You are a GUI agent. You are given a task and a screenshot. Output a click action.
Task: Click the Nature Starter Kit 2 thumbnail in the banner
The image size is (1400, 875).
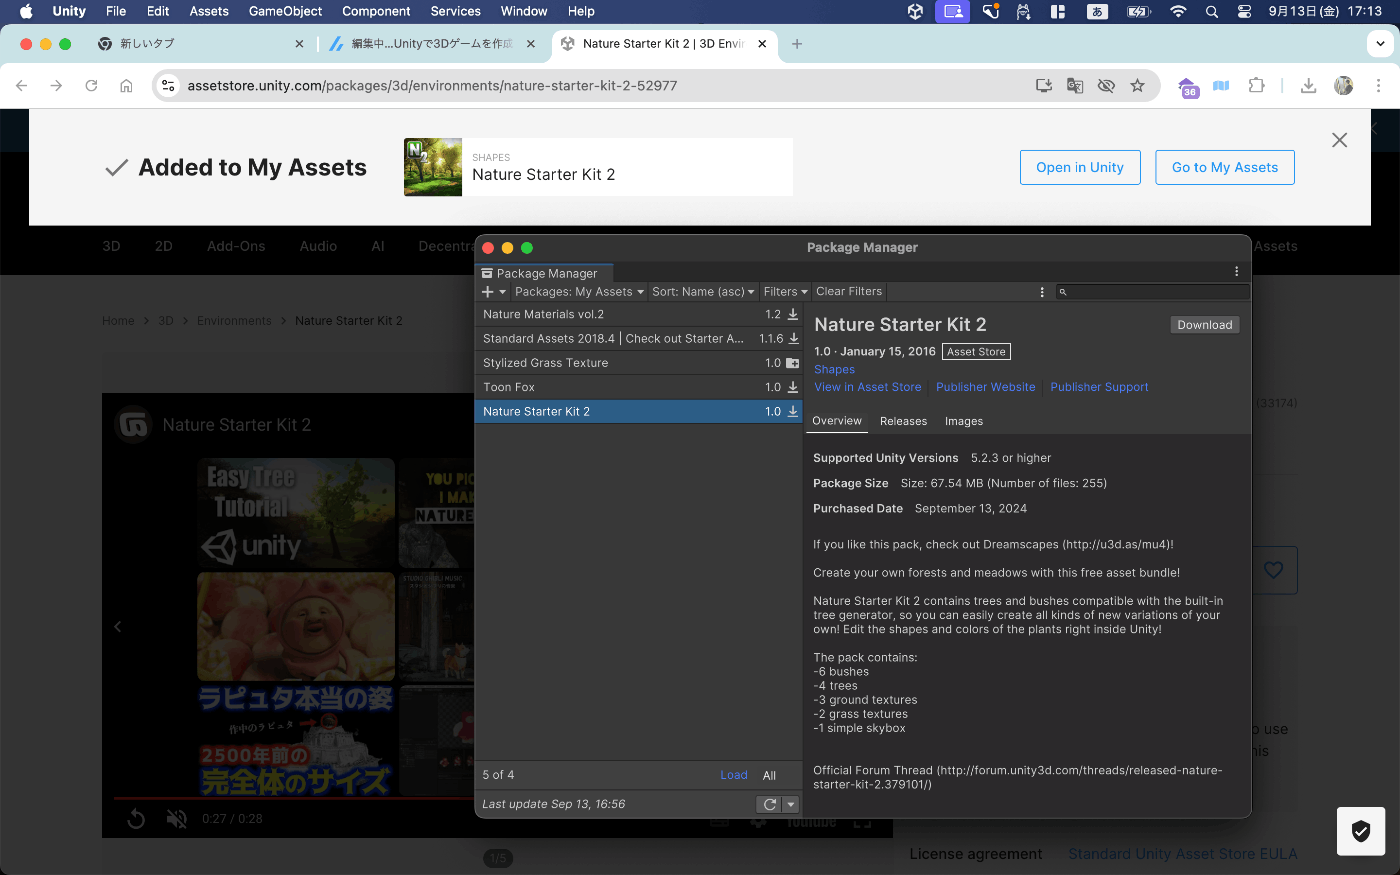(433, 167)
